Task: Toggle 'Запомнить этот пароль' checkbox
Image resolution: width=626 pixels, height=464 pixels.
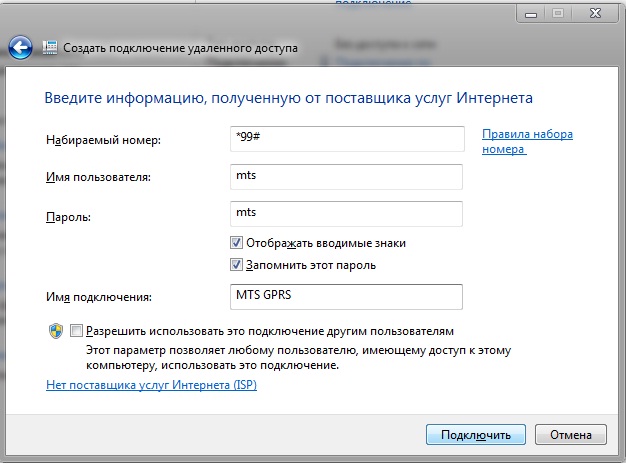Action: [x=236, y=265]
